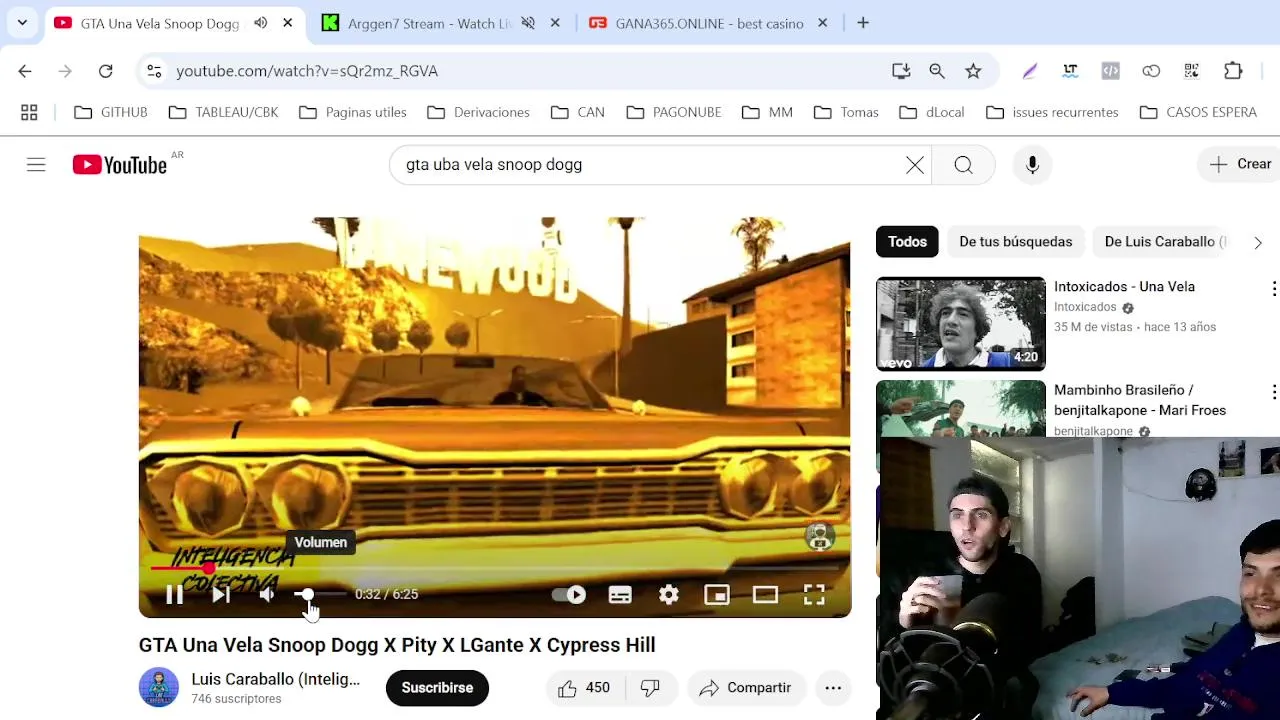The image size is (1280, 720).
Task: Open the QR code extension icon
Action: pyautogui.click(x=1192, y=71)
